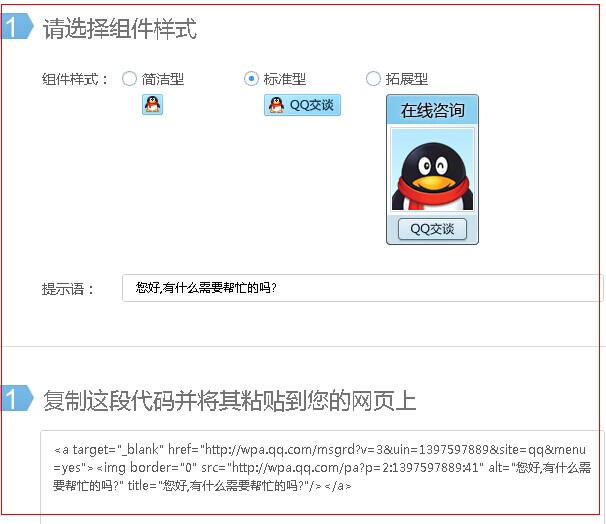The width and height of the screenshot is (606, 524).
Task: Focus the 提示语 input field
Action: 363,288
